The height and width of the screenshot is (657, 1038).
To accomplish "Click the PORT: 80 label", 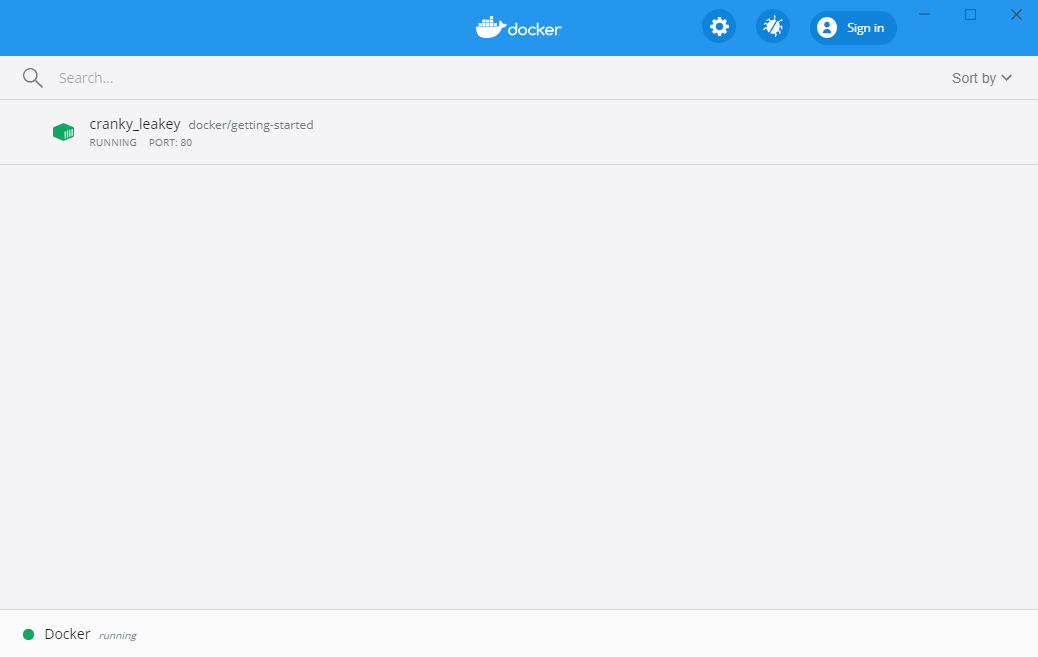I will coord(170,142).
